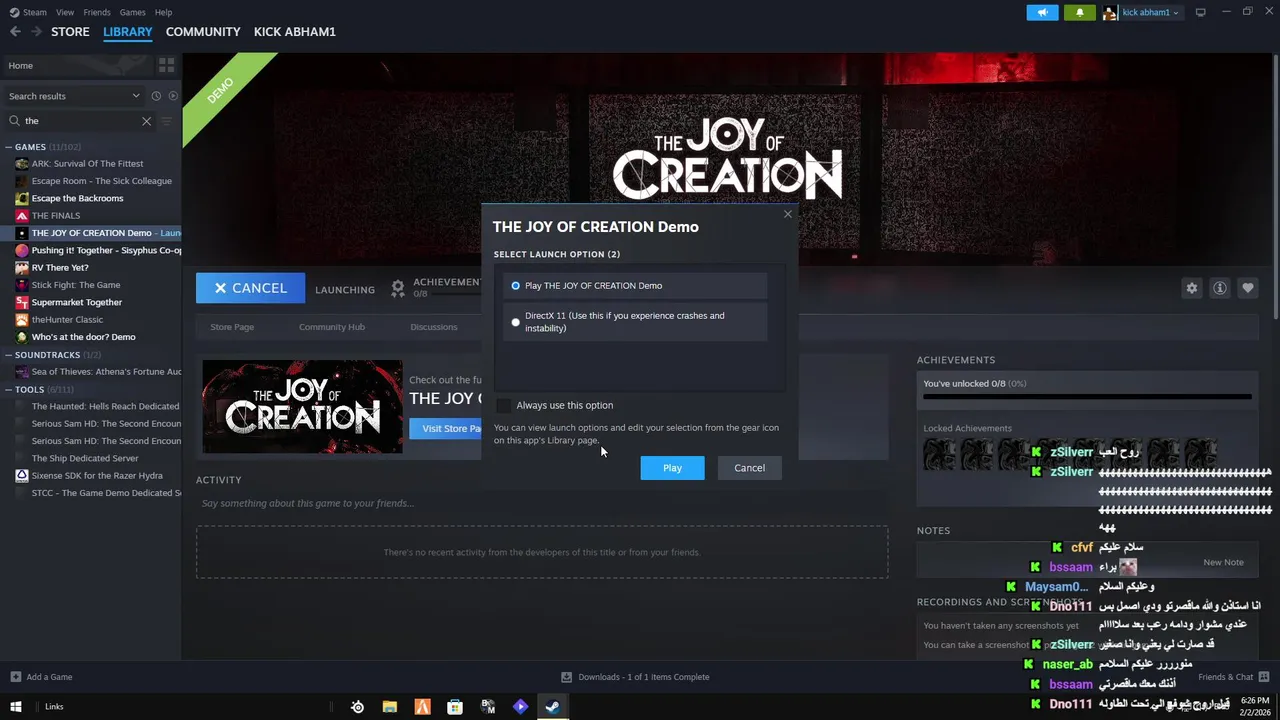Screen dimensions: 1280x720
Task: Open the advanced filters icon beside search
Action: tap(167, 121)
